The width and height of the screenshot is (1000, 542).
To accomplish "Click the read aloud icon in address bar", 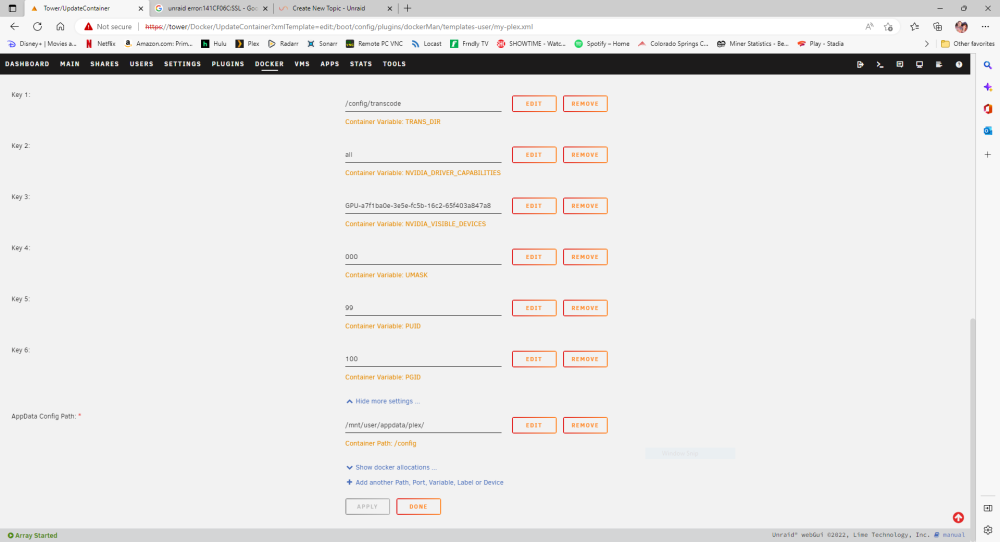I will [869, 27].
